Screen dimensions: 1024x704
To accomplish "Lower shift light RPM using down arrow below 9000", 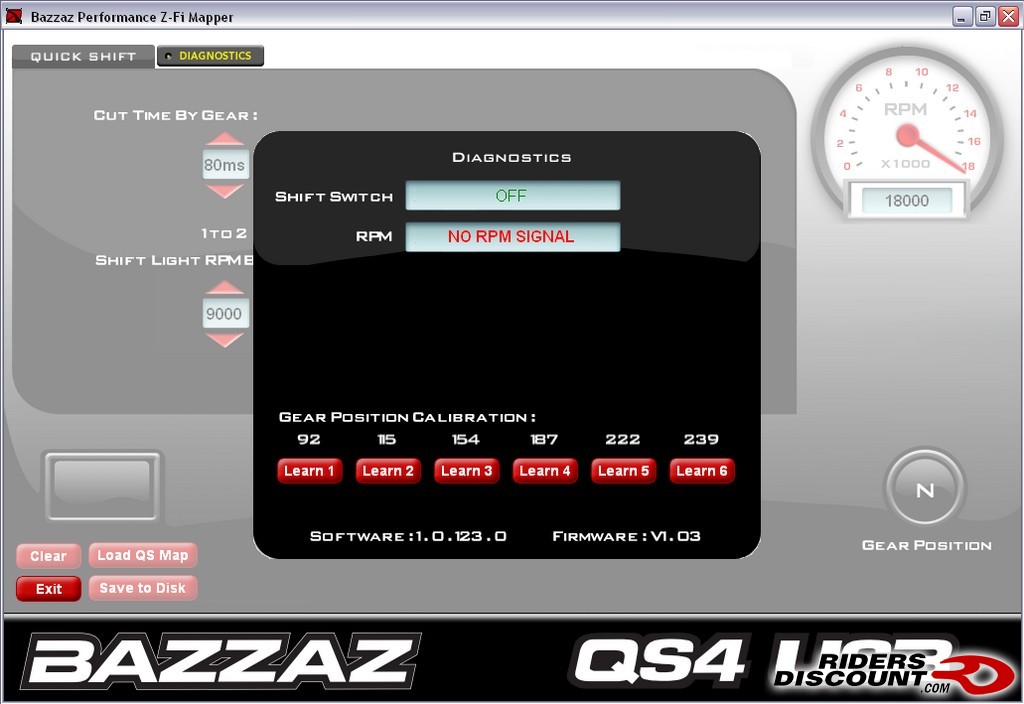I will 225,340.
